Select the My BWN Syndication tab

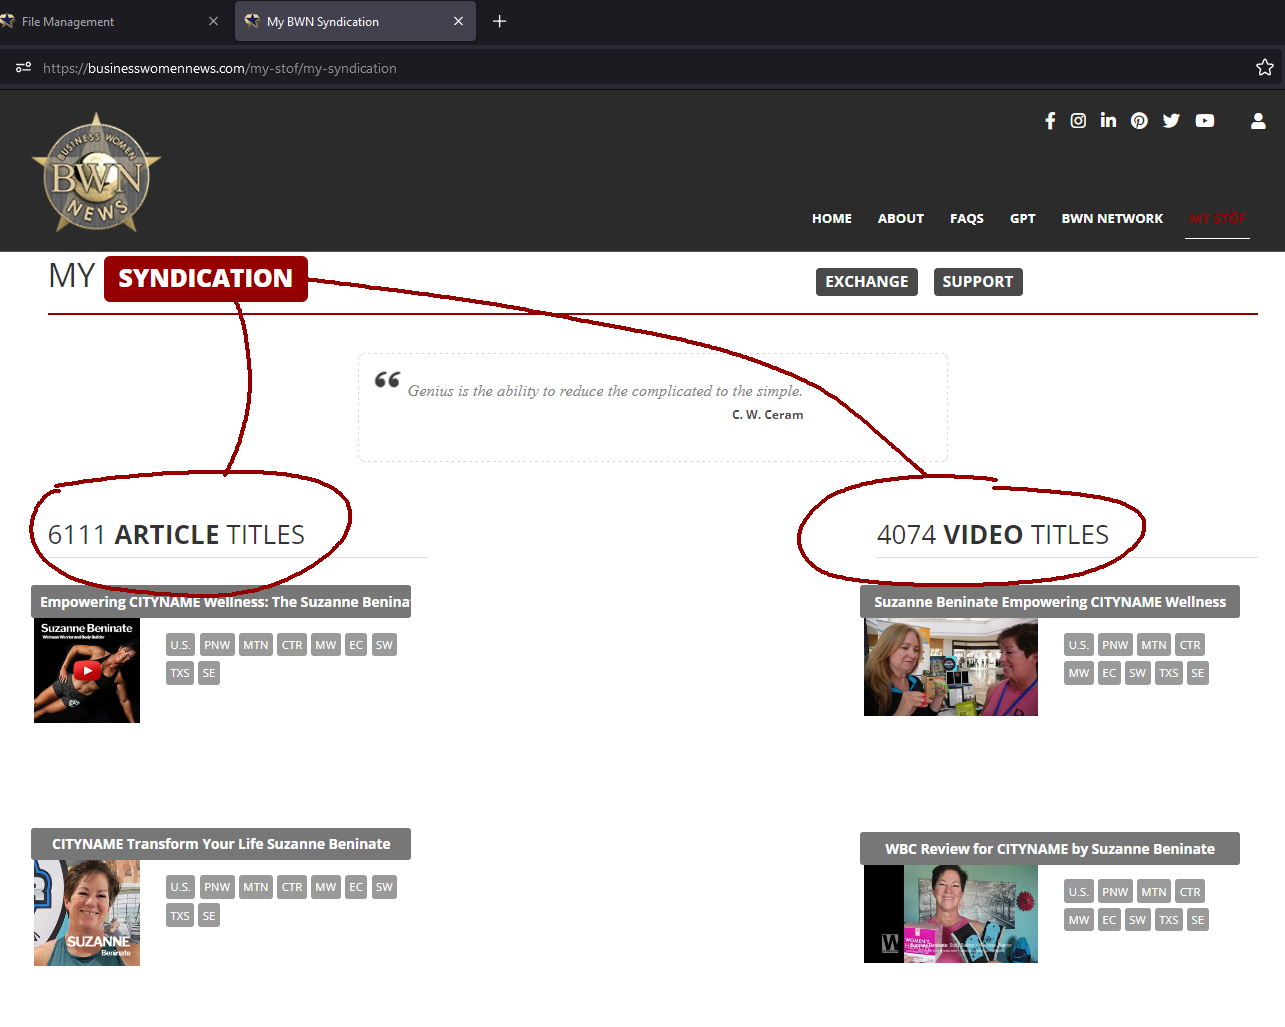tap(355, 21)
